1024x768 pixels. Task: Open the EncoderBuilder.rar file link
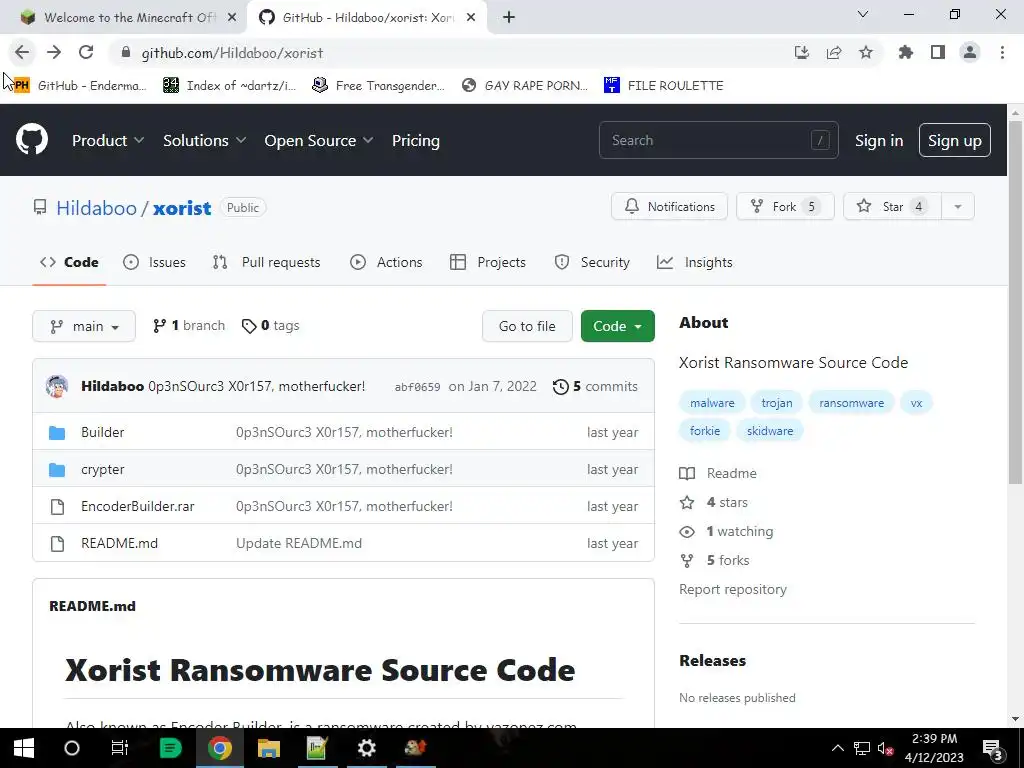pos(137,506)
